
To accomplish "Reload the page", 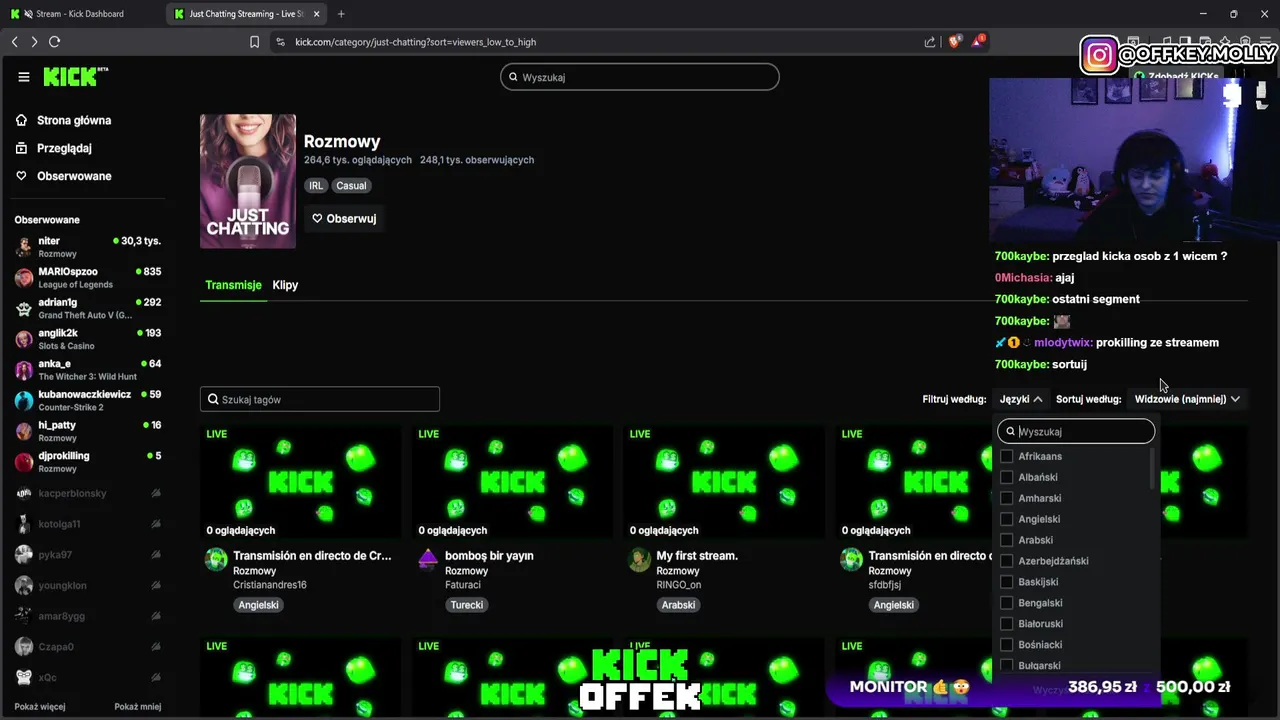I will click(54, 42).
